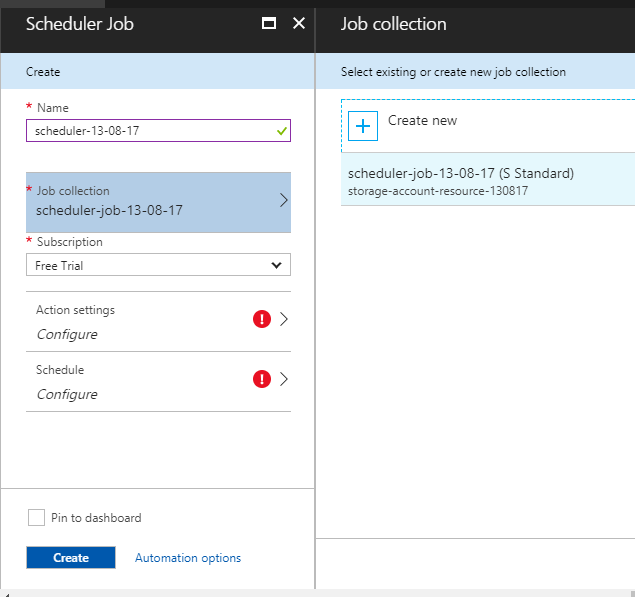Enable Pin to dashboard checkbox
This screenshot has height=597, width=635.
36,517
